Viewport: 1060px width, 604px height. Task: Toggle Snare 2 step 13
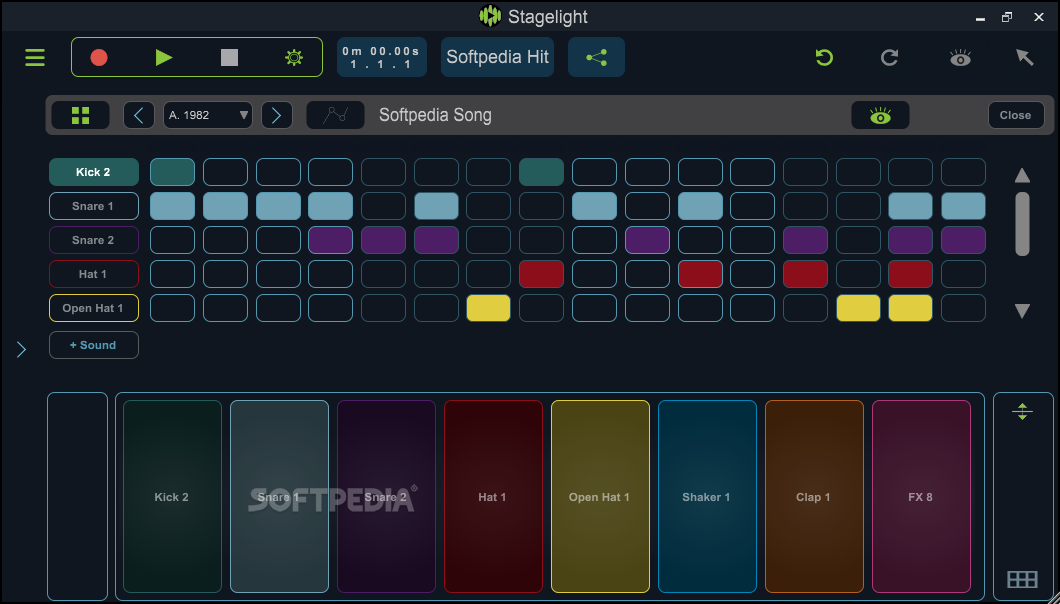click(805, 240)
